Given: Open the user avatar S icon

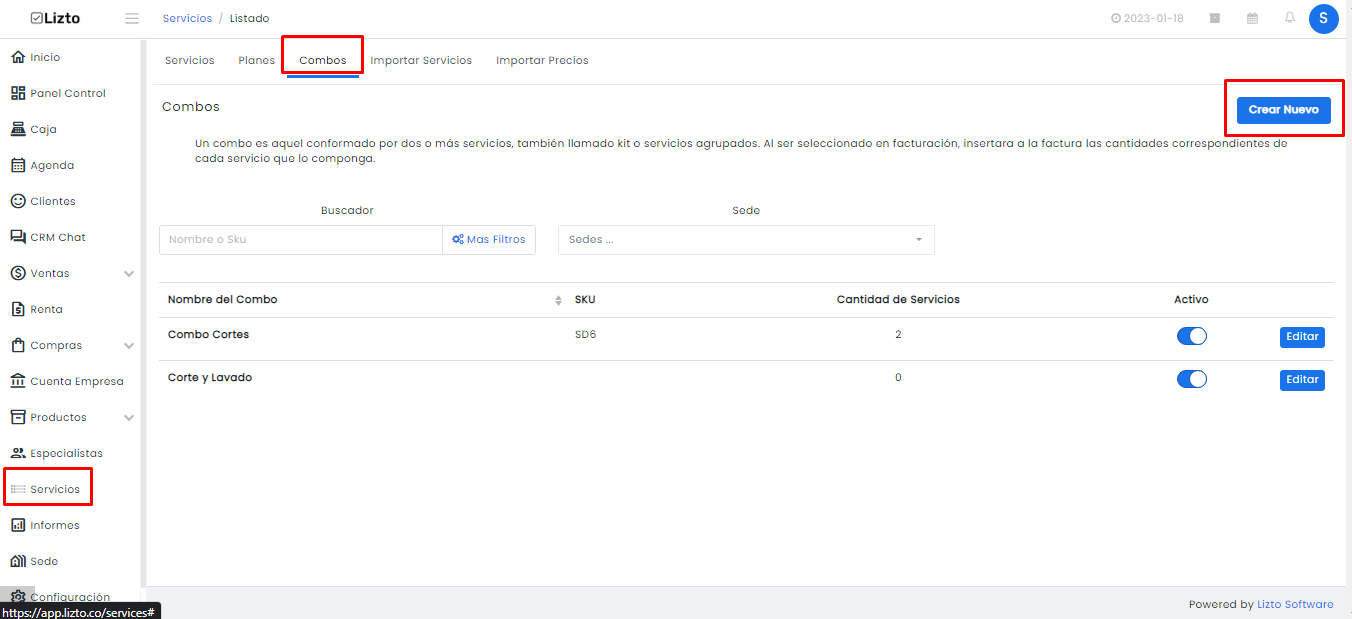Looking at the screenshot, I should (x=1323, y=19).
